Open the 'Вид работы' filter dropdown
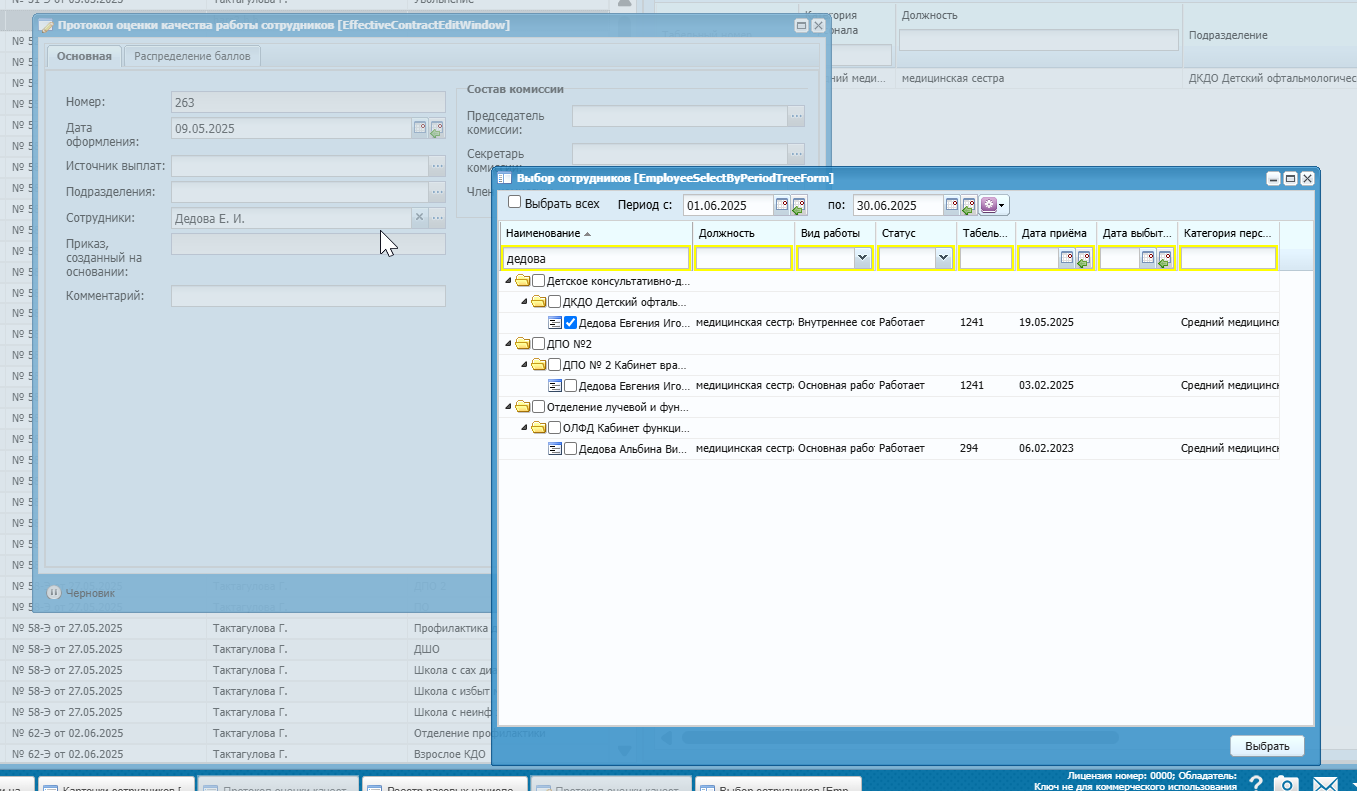 coord(862,258)
